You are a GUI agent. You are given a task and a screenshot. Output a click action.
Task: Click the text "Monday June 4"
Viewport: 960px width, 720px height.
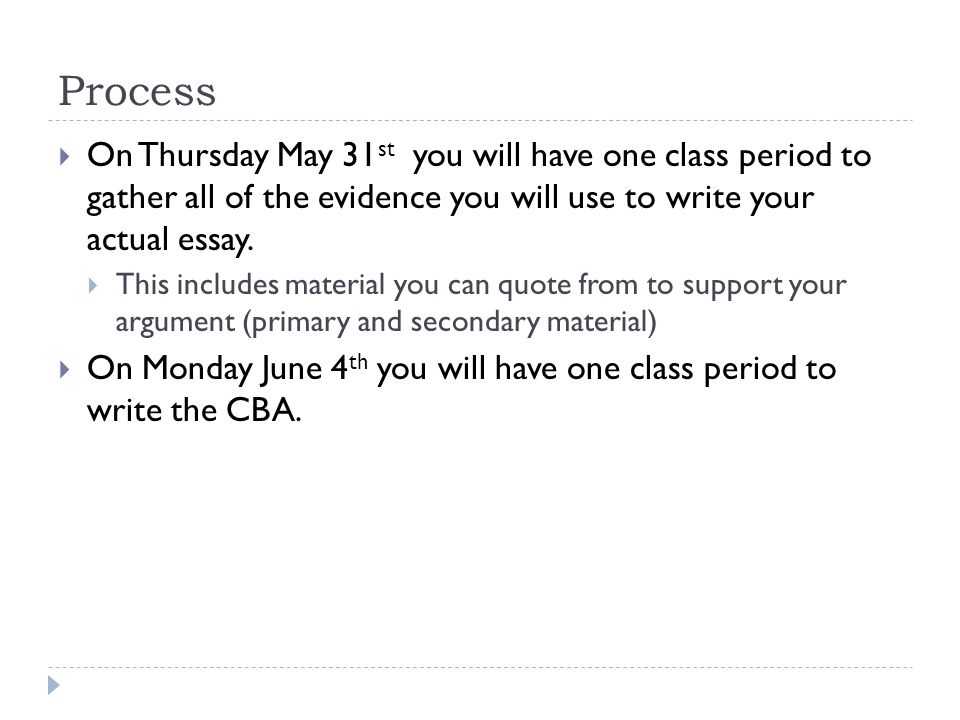(x=245, y=369)
